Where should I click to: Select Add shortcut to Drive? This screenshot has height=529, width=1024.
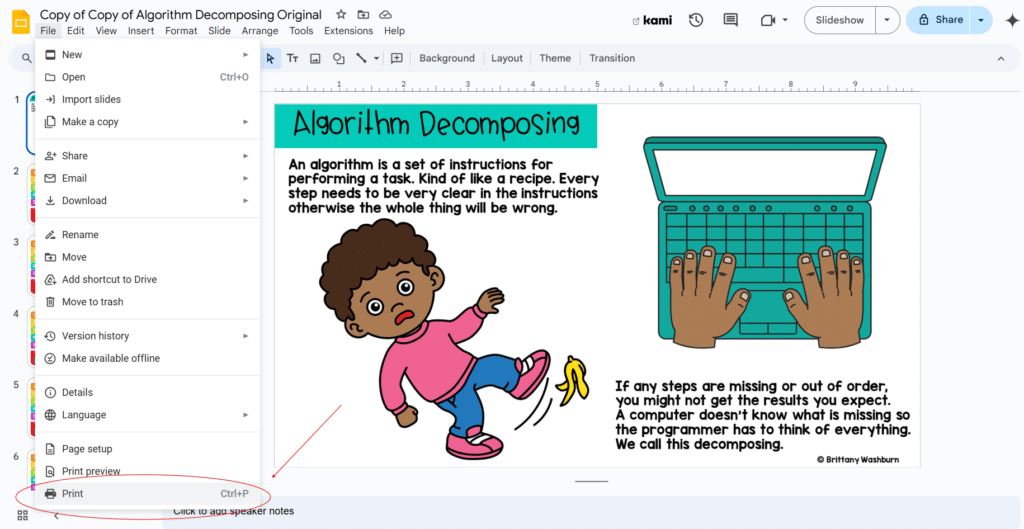tap(148, 280)
